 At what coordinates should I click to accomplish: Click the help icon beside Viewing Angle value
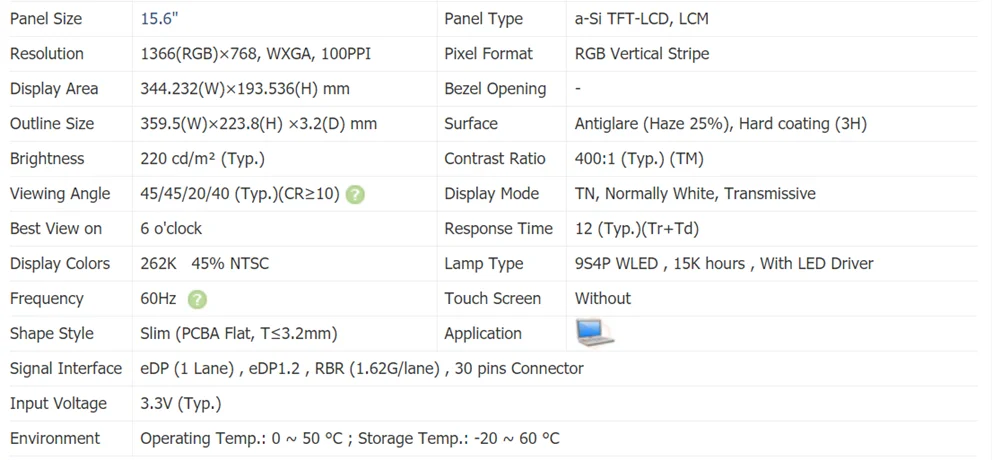pos(355,194)
